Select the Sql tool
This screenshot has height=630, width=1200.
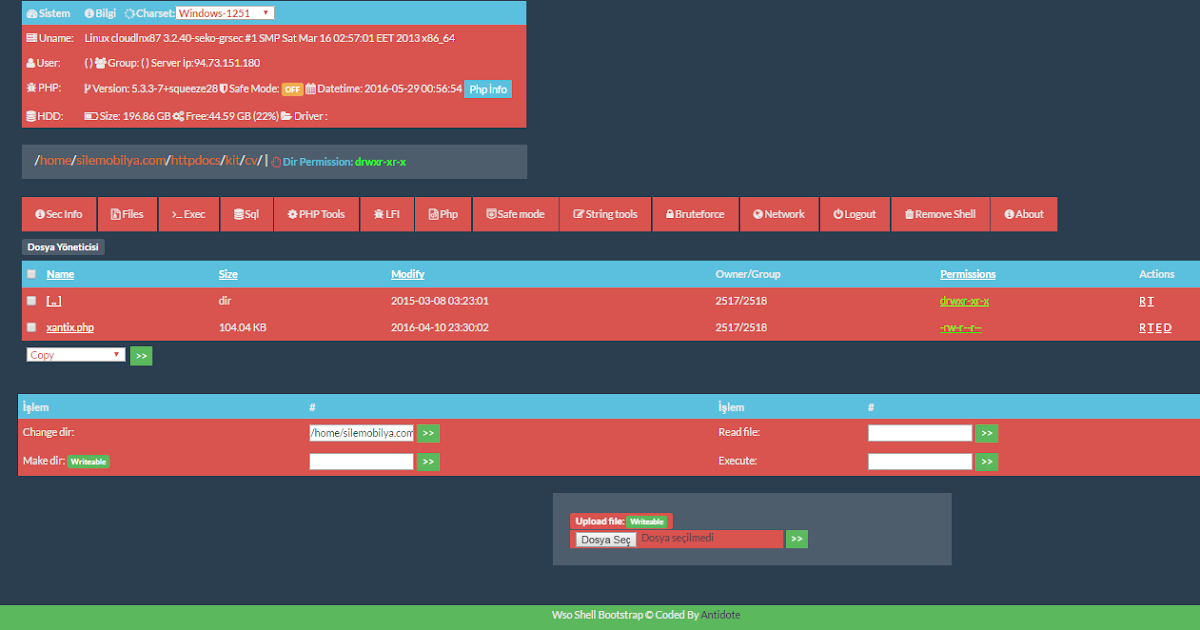(246, 213)
